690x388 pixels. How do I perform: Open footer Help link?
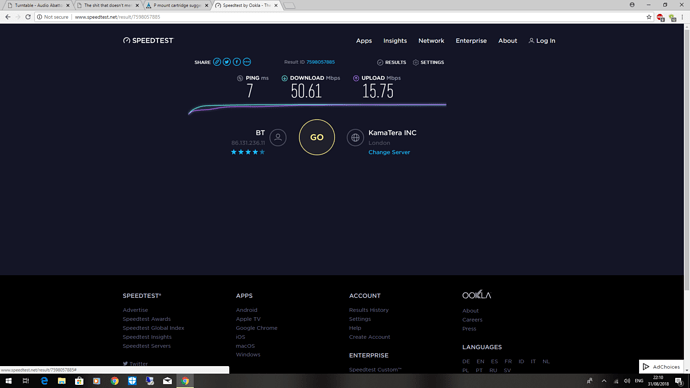pyautogui.click(x=355, y=328)
